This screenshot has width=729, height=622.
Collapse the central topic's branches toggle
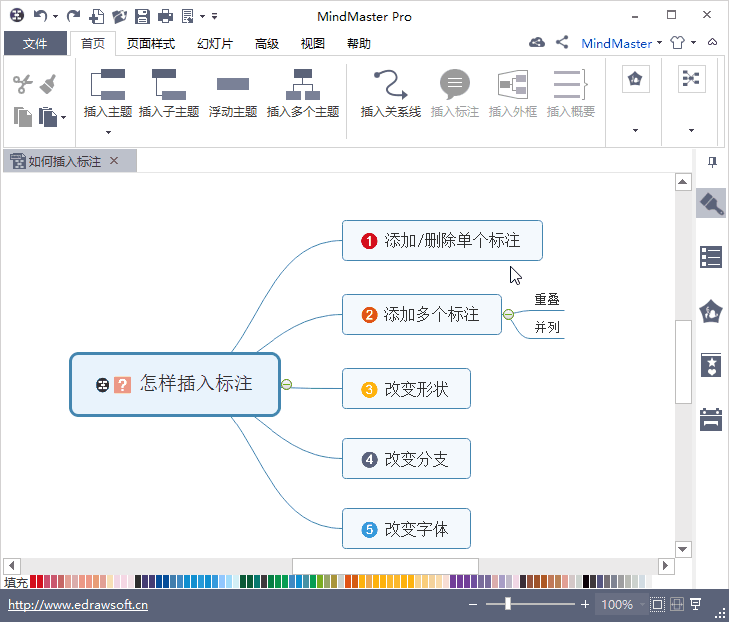pos(287,384)
